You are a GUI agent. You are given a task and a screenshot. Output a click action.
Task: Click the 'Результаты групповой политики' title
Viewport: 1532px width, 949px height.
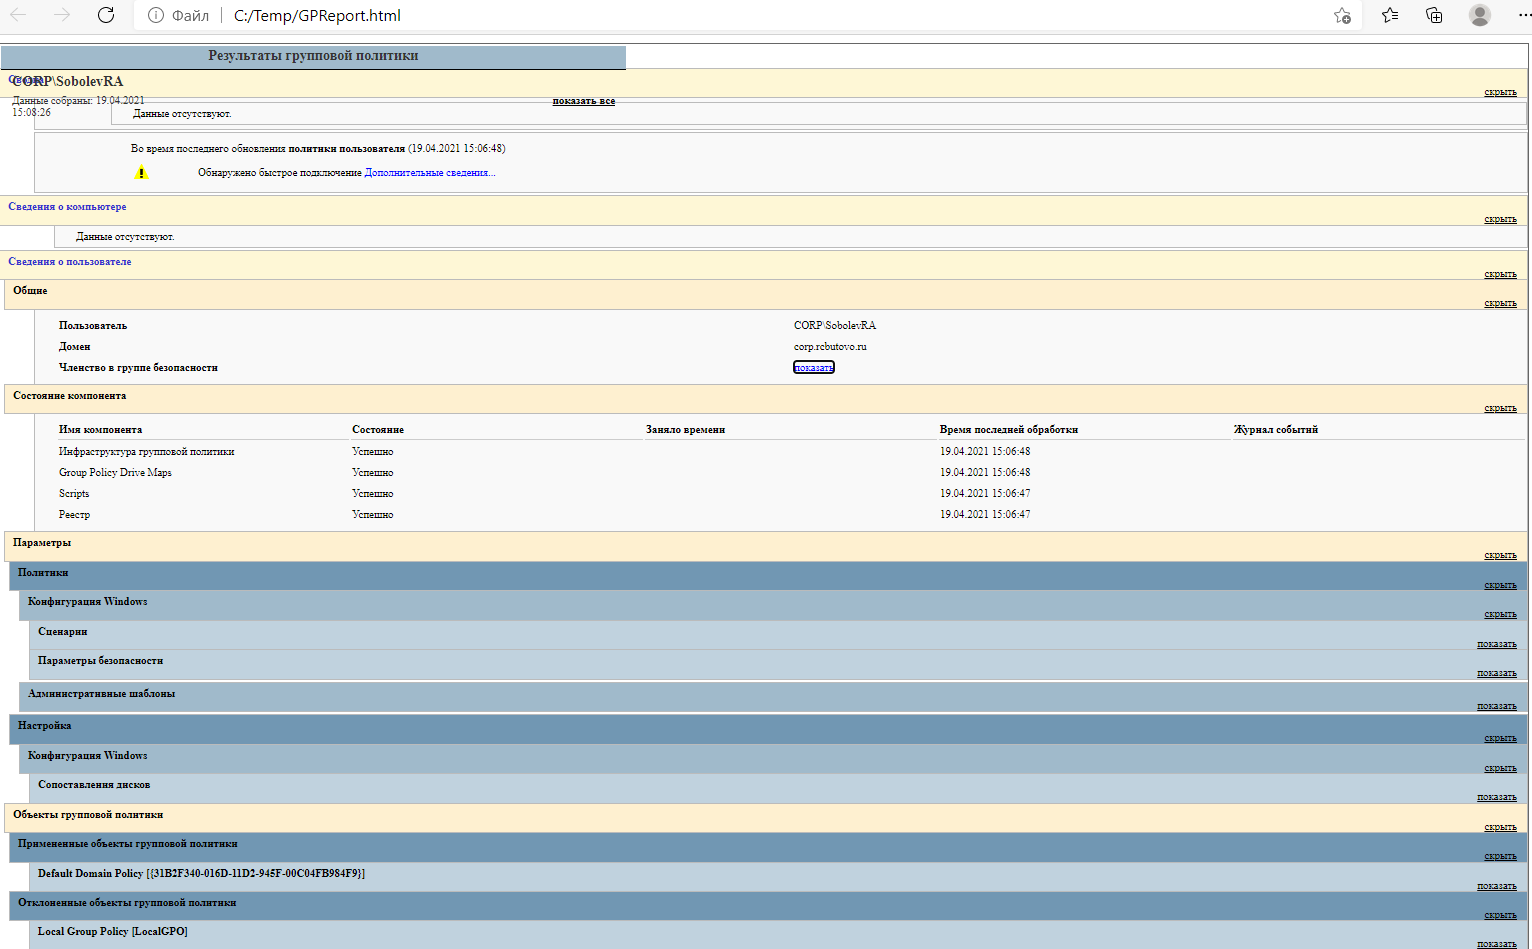click(313, 56)
